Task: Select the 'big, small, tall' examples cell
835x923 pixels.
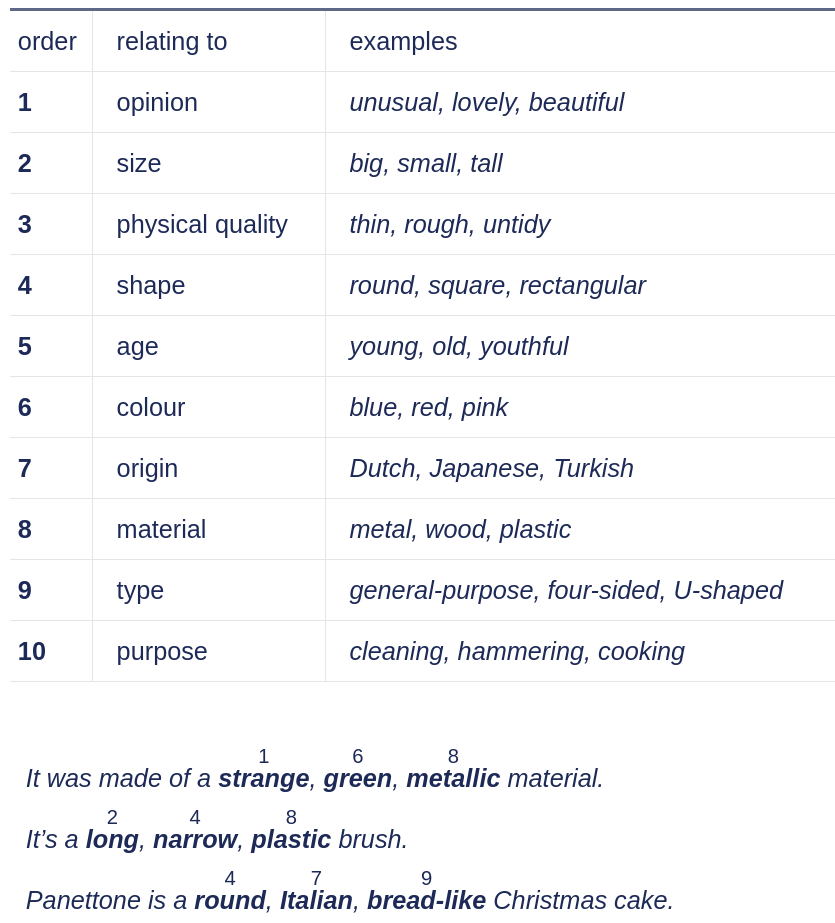Action: coord(425,163)
